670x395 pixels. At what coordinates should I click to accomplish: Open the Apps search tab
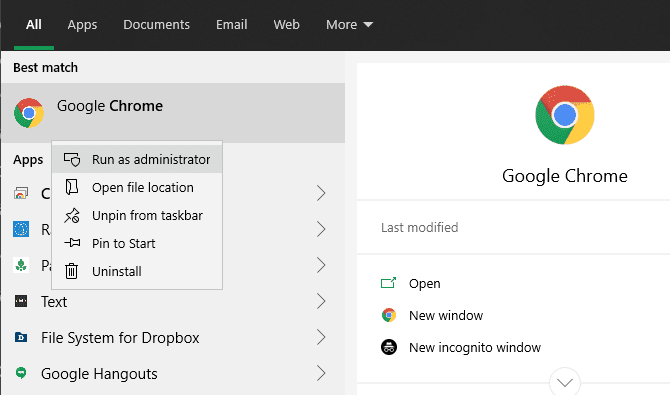[82, 24]
